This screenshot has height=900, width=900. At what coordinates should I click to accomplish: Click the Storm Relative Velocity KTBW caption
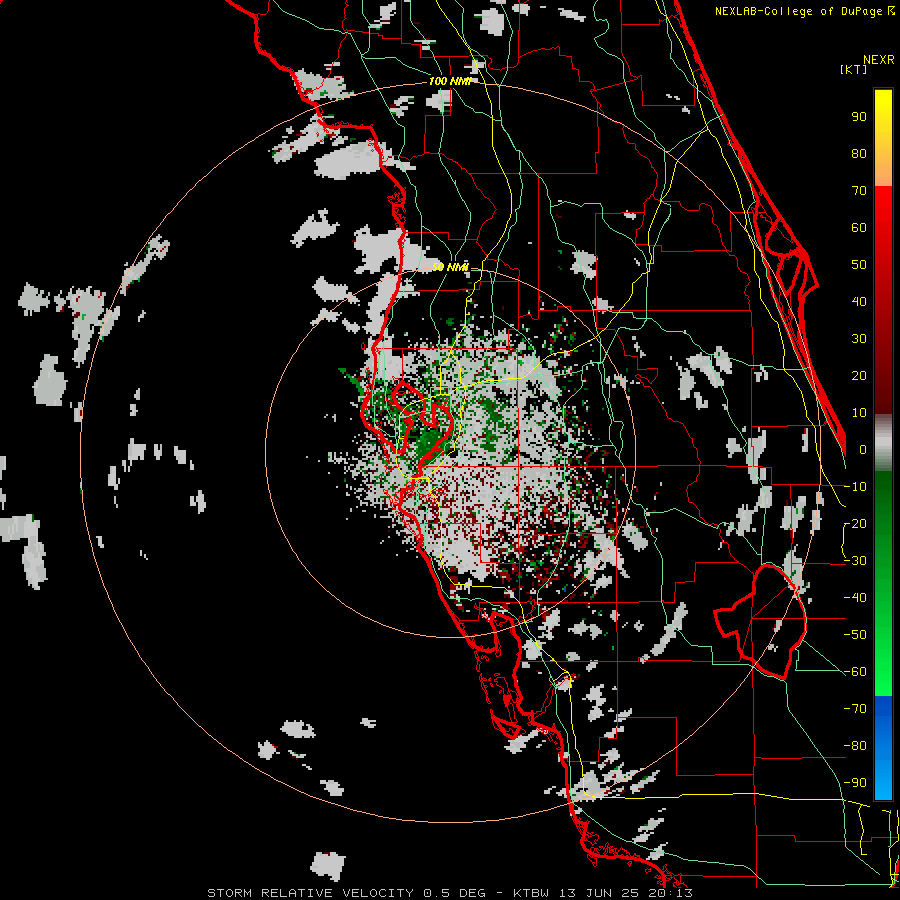(x=449, y=893)
